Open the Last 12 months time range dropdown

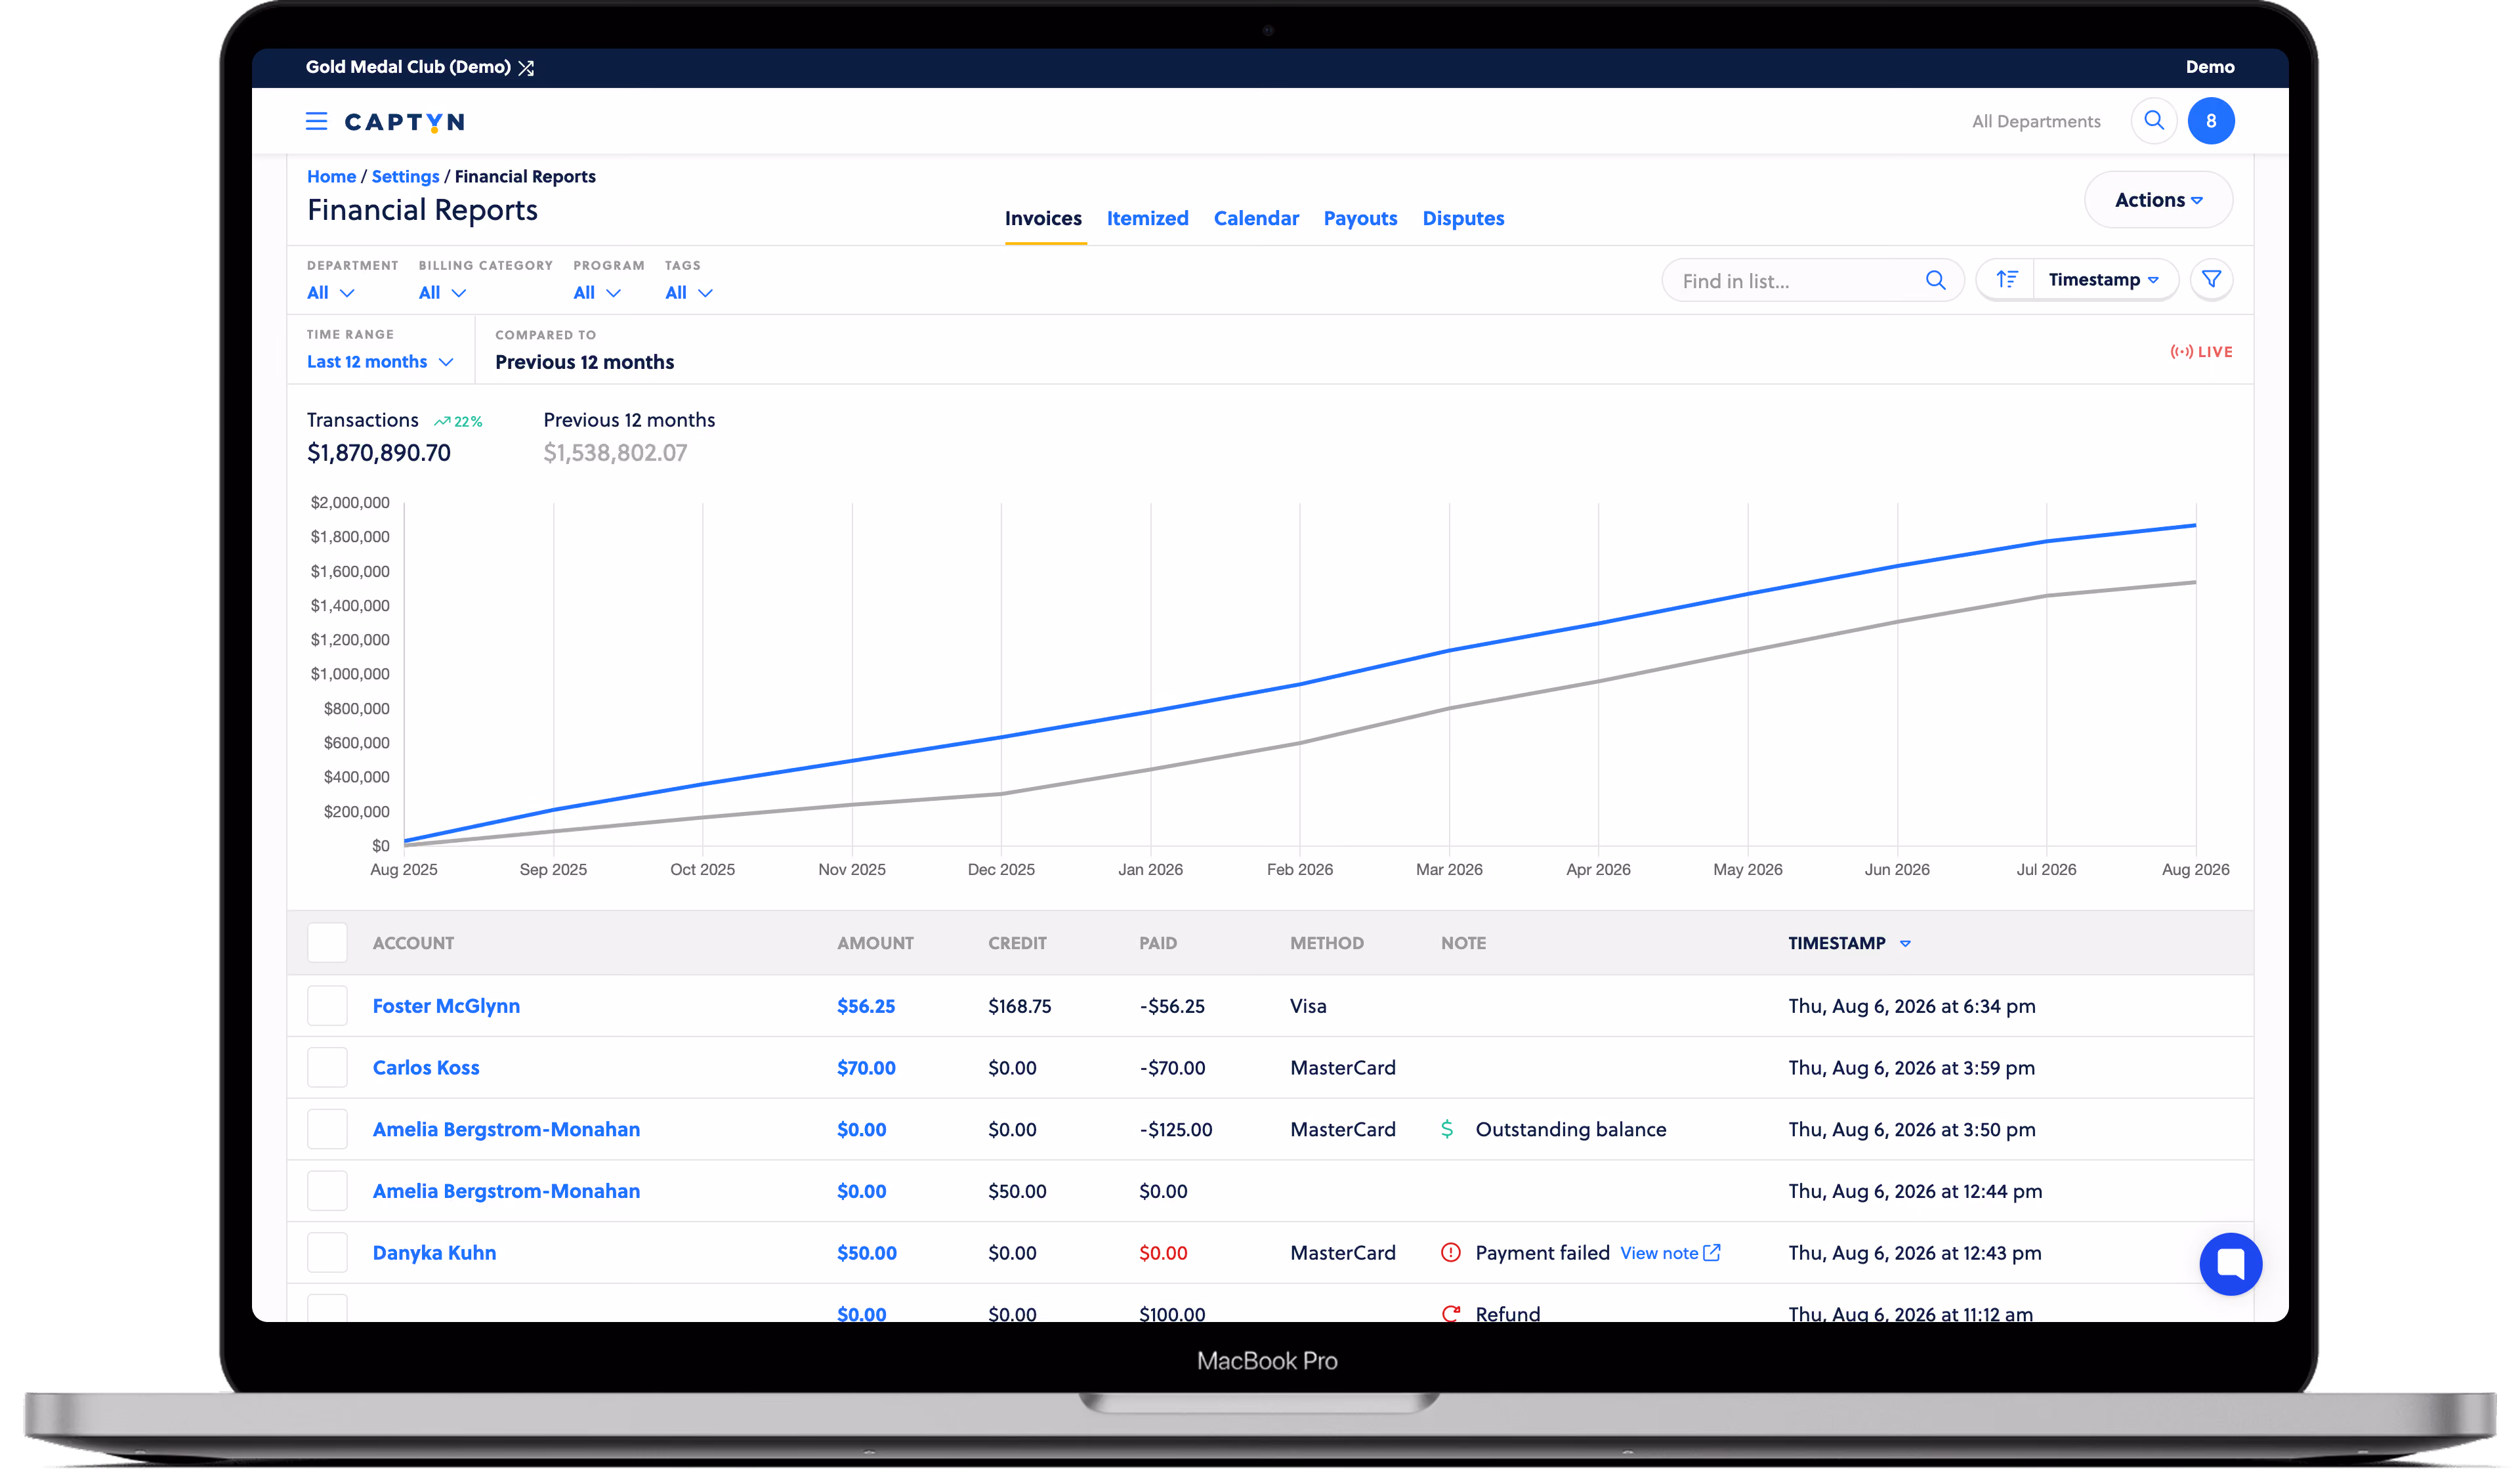tap(380, 362)
